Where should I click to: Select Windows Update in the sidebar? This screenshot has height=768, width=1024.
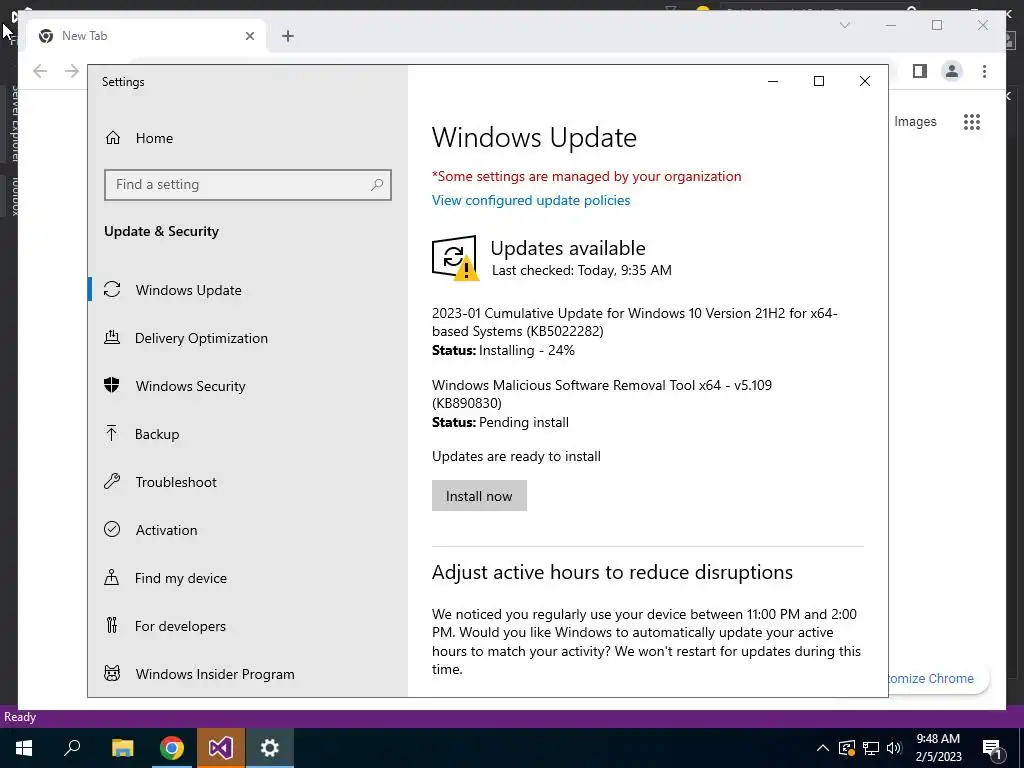tap(188, 290)
